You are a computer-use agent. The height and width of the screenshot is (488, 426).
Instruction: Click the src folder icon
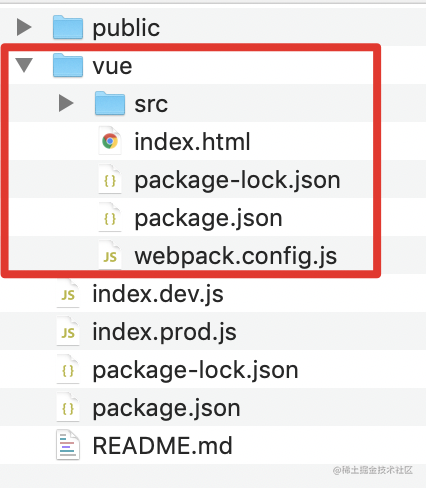110,103
